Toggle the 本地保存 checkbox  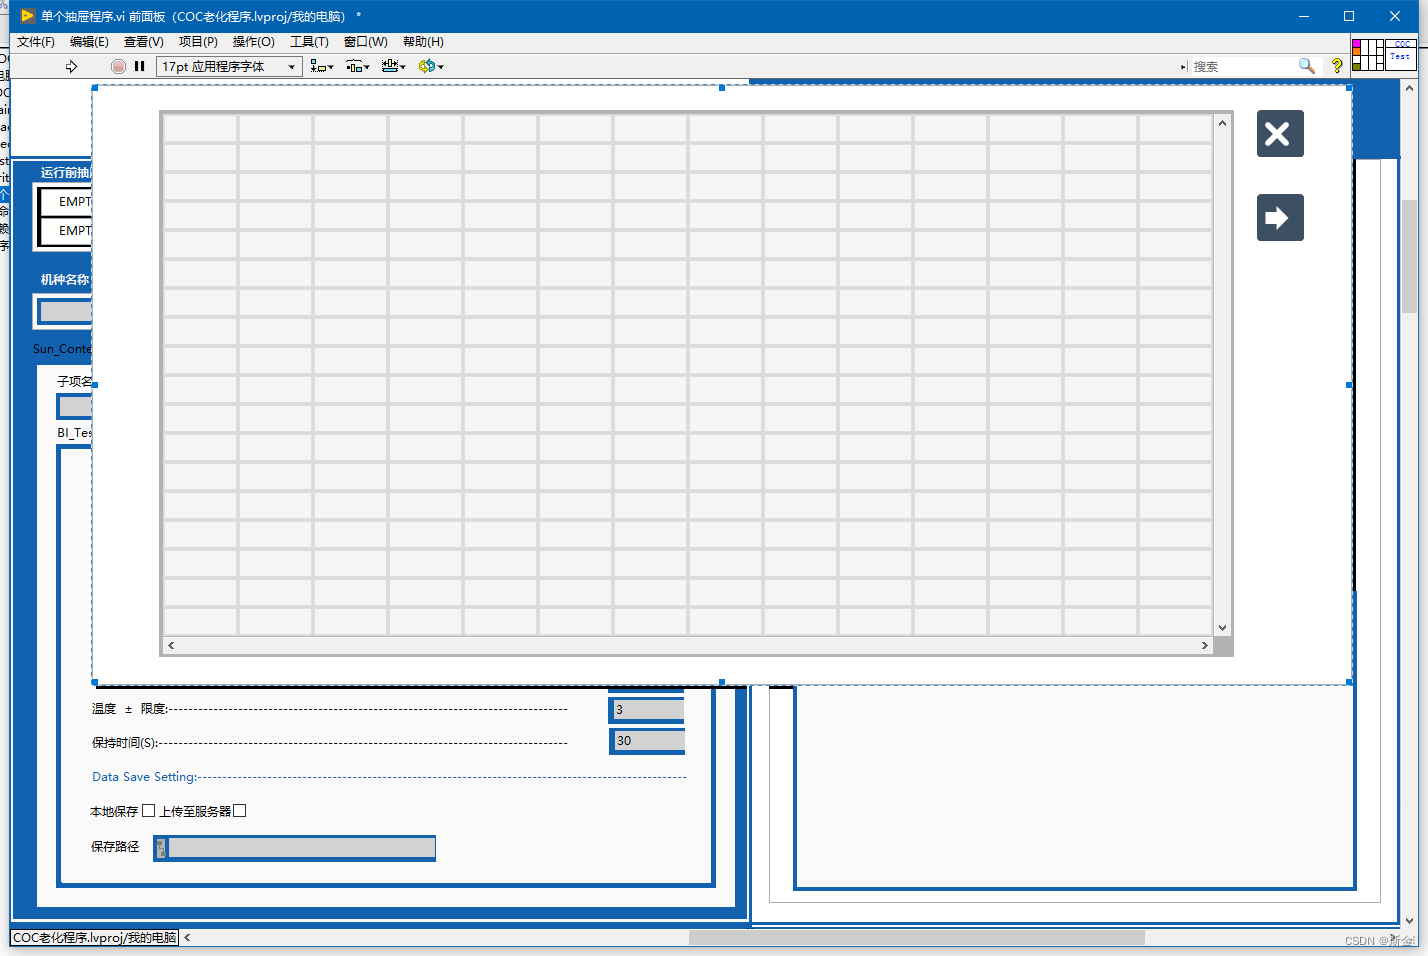coord(148,811)
